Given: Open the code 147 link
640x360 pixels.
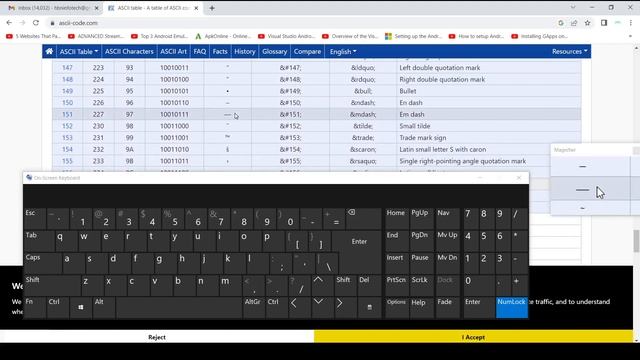Looking at the screenshot, I should pos(67,68).
